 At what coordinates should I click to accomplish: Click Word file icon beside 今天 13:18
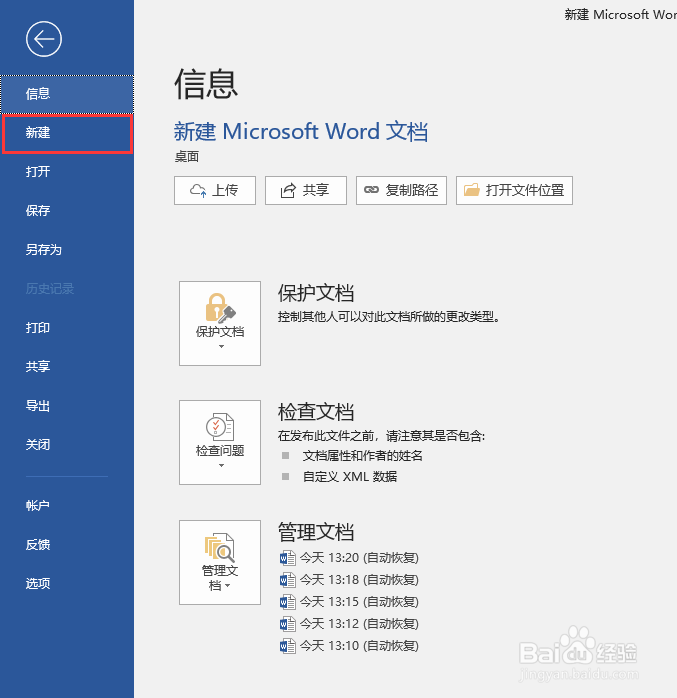[288, 580]
